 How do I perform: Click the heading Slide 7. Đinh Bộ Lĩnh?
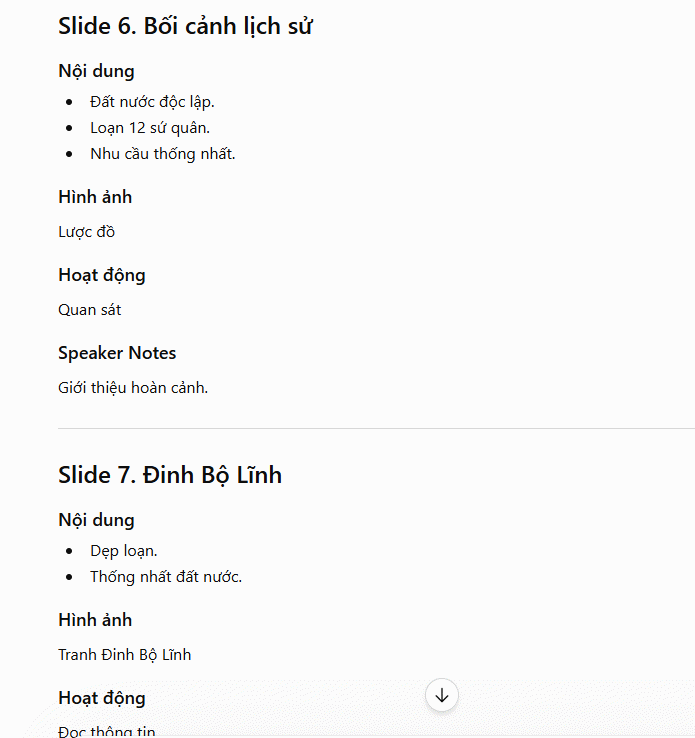coord(170,474)
